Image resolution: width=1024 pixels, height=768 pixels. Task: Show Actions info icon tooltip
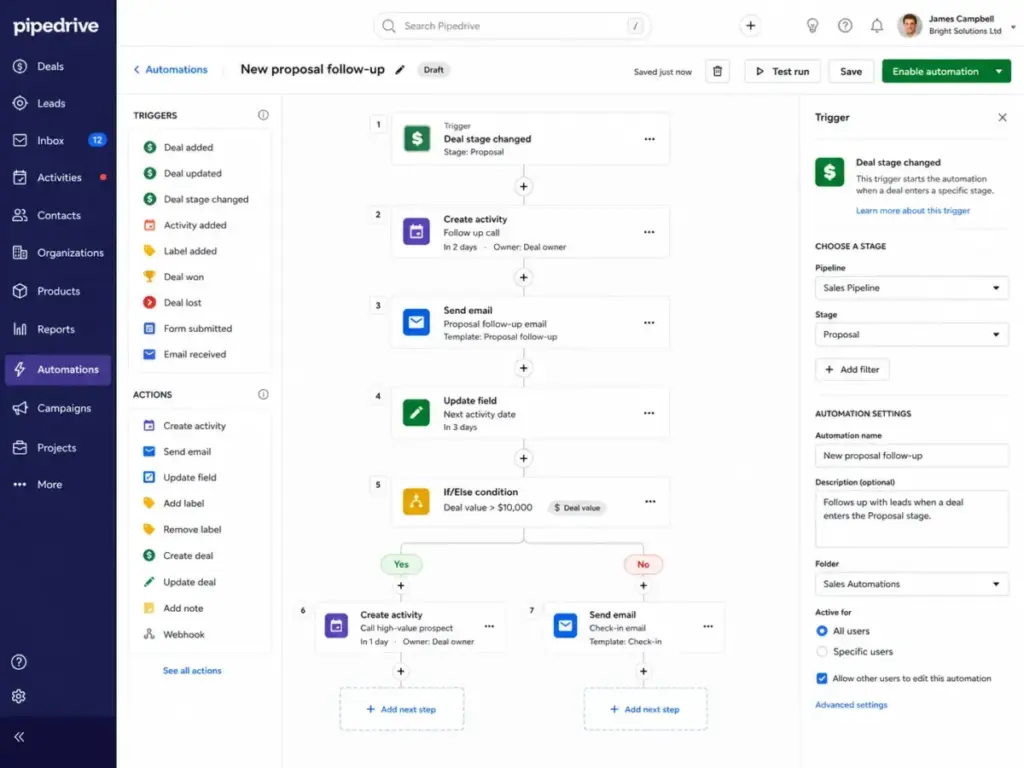[x=263, y=394]
